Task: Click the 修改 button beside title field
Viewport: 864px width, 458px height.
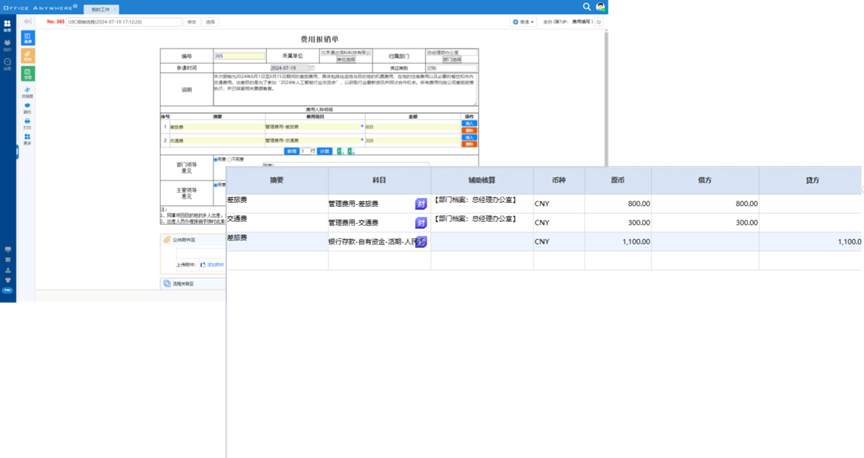Action: point(191,21)
